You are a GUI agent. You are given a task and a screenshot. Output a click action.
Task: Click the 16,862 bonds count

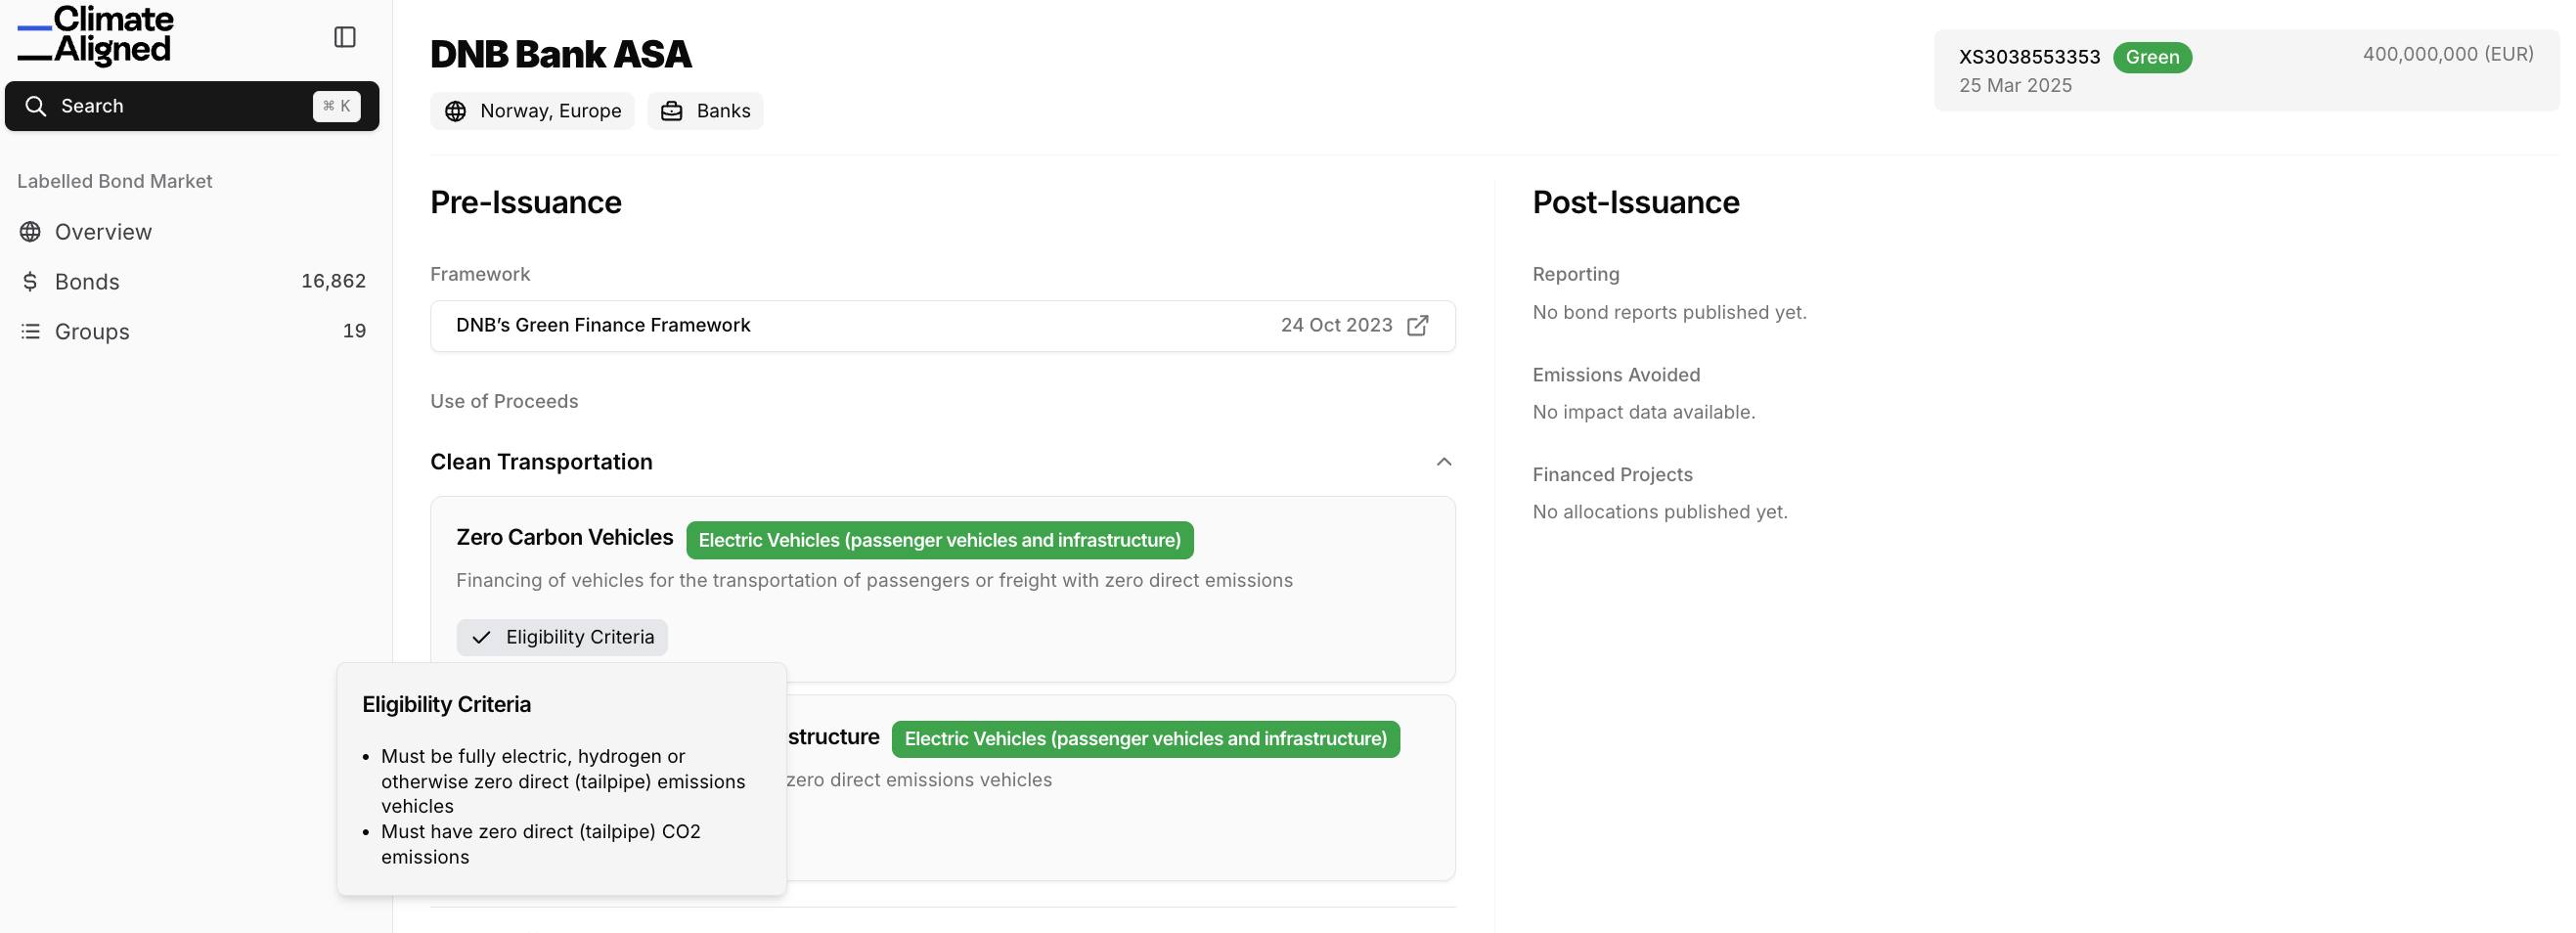pos(334,281)
